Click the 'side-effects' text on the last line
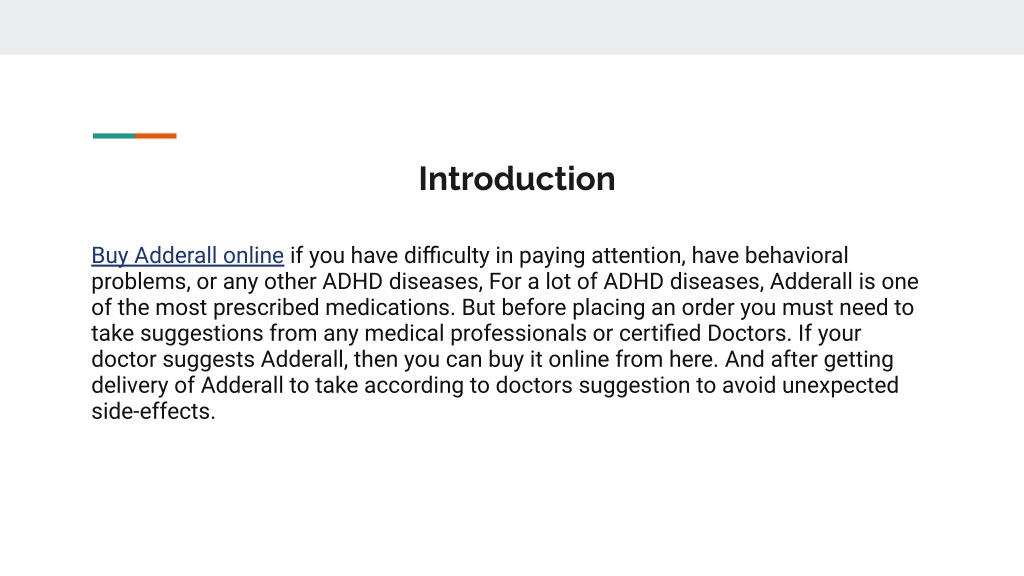 (x=153, y=411)
